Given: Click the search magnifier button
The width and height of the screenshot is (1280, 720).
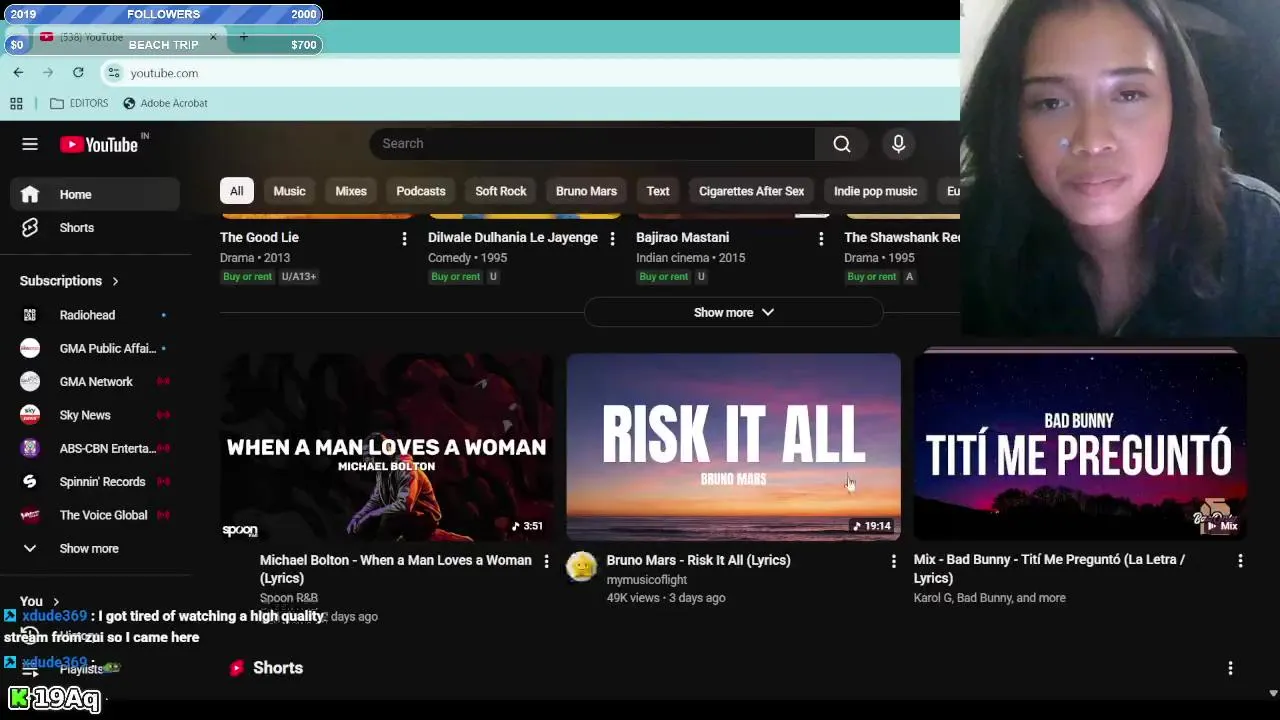Looking at the screenshot, I should coord(842,144).
